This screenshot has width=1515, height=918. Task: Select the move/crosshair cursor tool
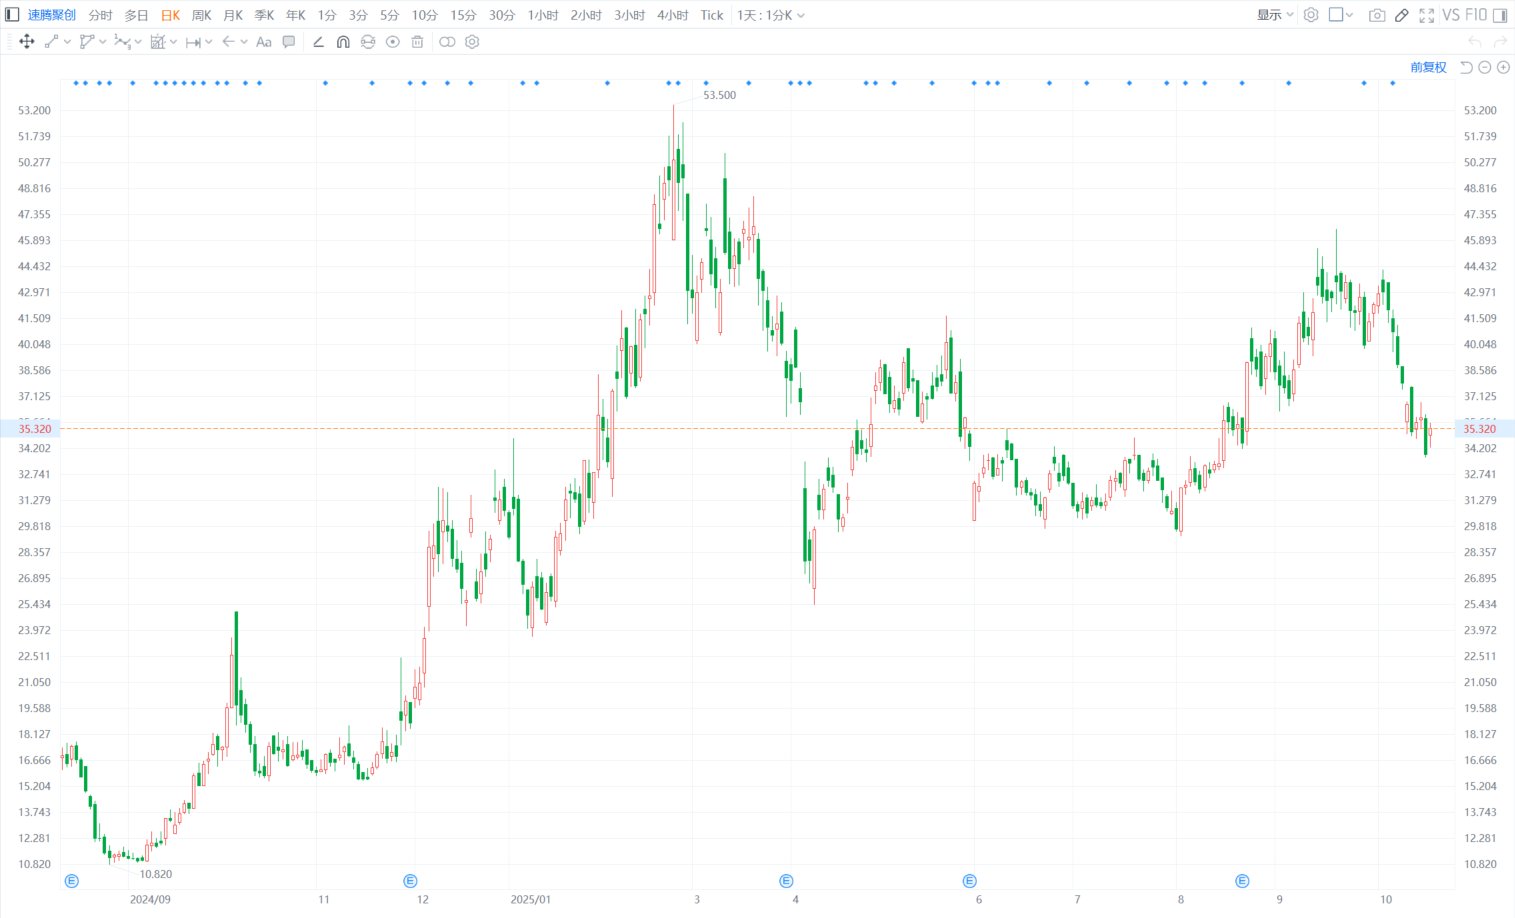(27, 42)
